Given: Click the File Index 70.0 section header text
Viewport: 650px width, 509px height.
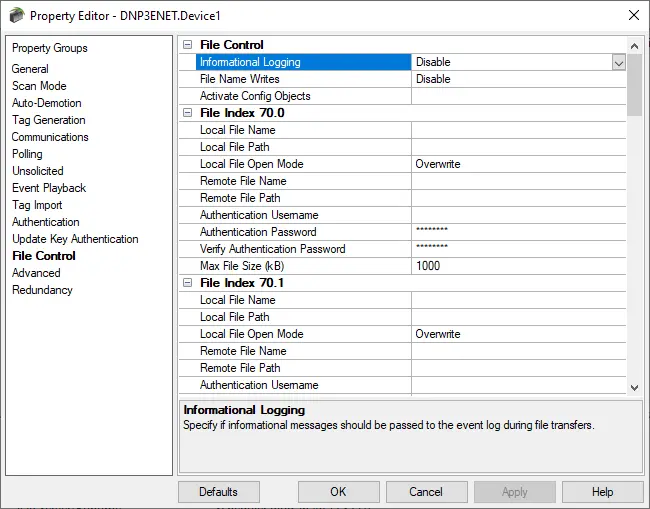Looking at the screenshot, I should tap(242, 113).
